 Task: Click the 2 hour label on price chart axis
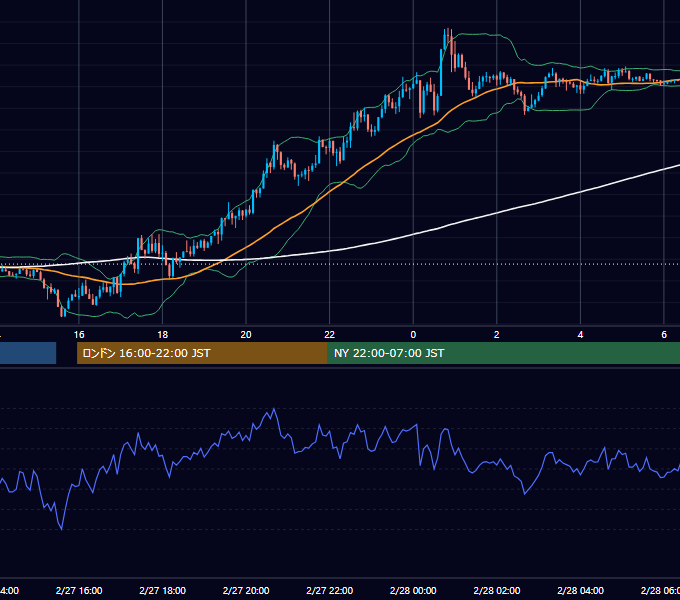tap(497, 335)
